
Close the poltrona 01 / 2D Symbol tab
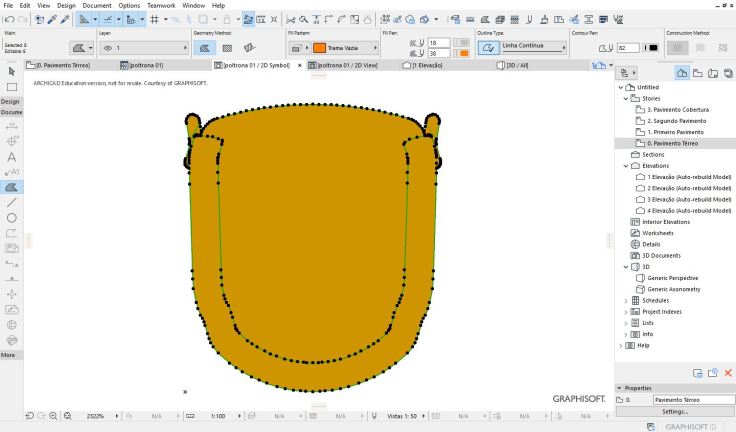pos(299,65)
